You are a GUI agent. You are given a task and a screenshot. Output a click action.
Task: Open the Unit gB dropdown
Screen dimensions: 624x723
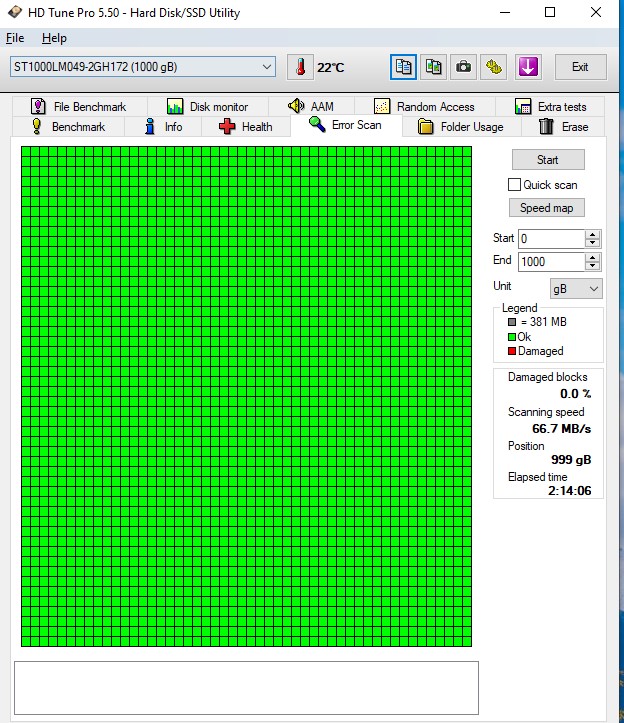coord(576,289)
